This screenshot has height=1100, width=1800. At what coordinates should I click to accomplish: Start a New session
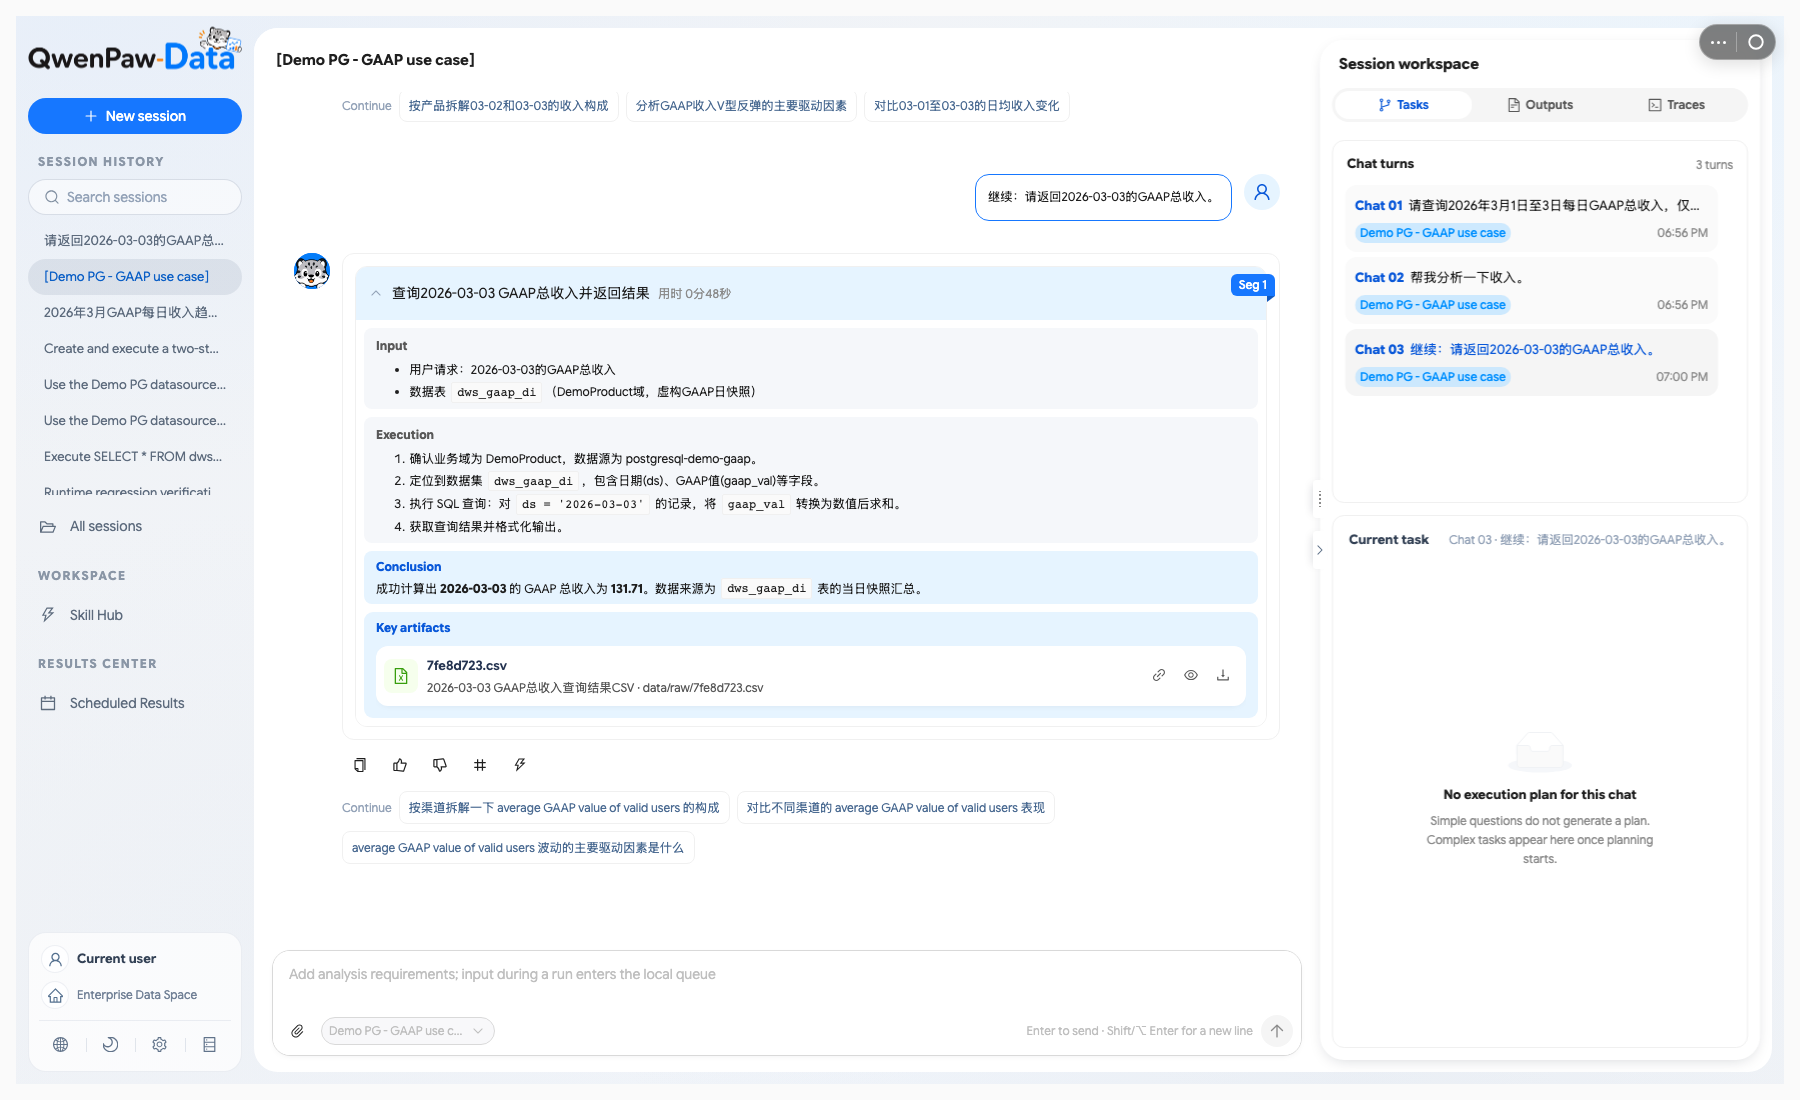point(135,116)
